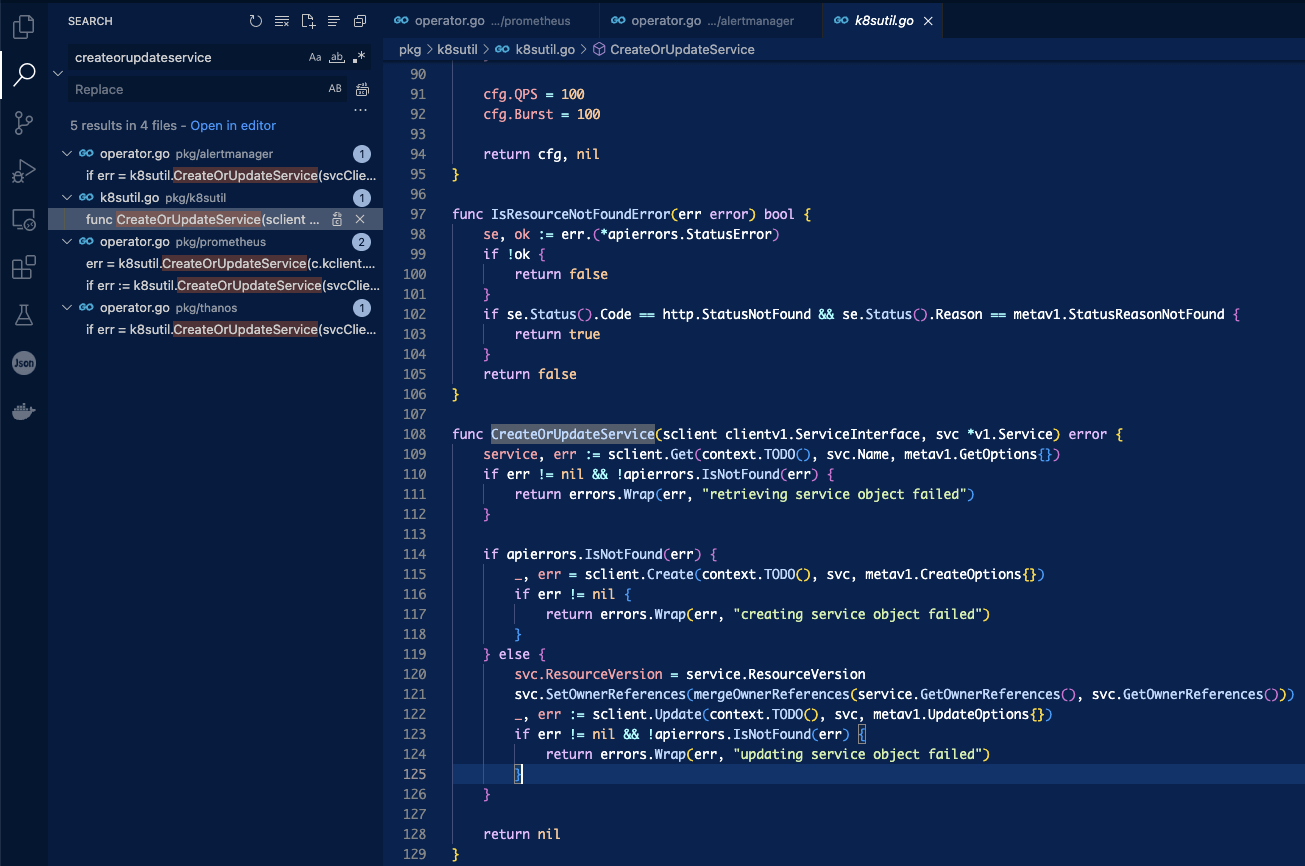Image resolution: width=1305 pixels, height=866 pixels.
Task: Open the Run and Debug view
Action: point(23,171)
